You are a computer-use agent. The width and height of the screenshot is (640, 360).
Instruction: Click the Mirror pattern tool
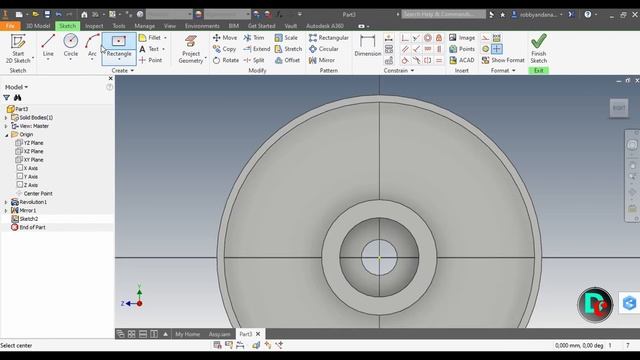click(322, 60)
